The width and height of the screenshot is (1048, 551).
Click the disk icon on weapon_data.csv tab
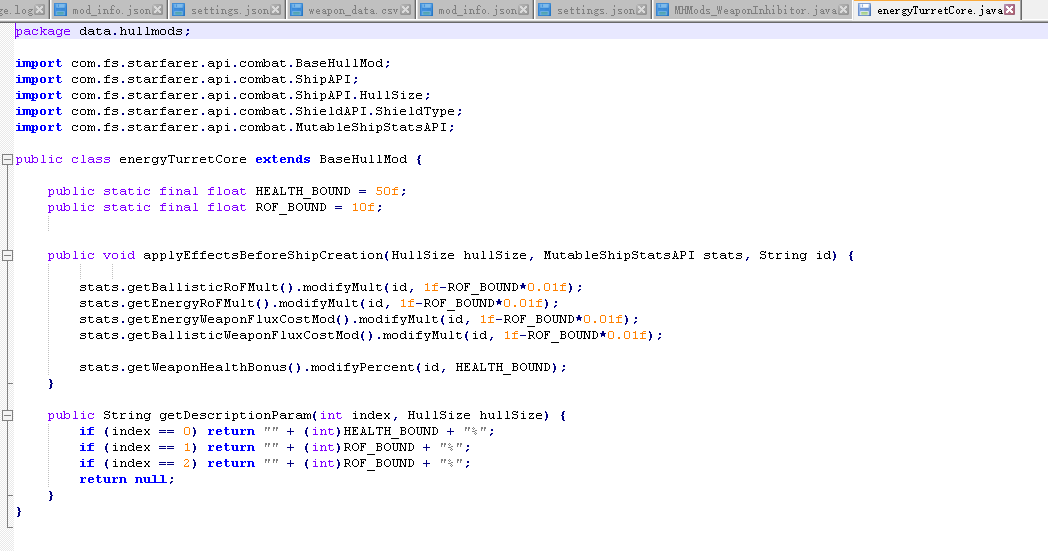(x=296, y=10)
